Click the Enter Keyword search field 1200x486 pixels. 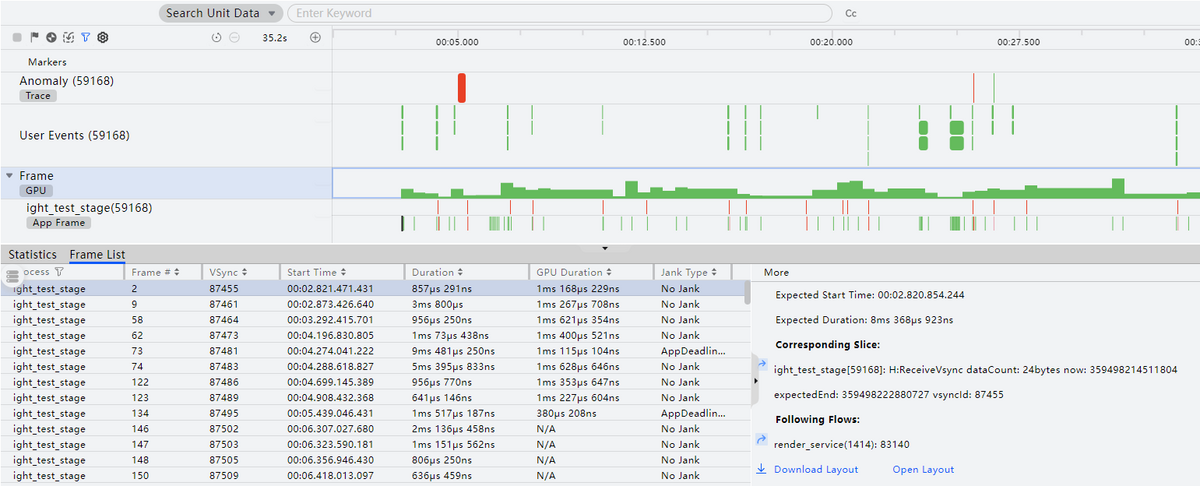(x=560, y=13)
